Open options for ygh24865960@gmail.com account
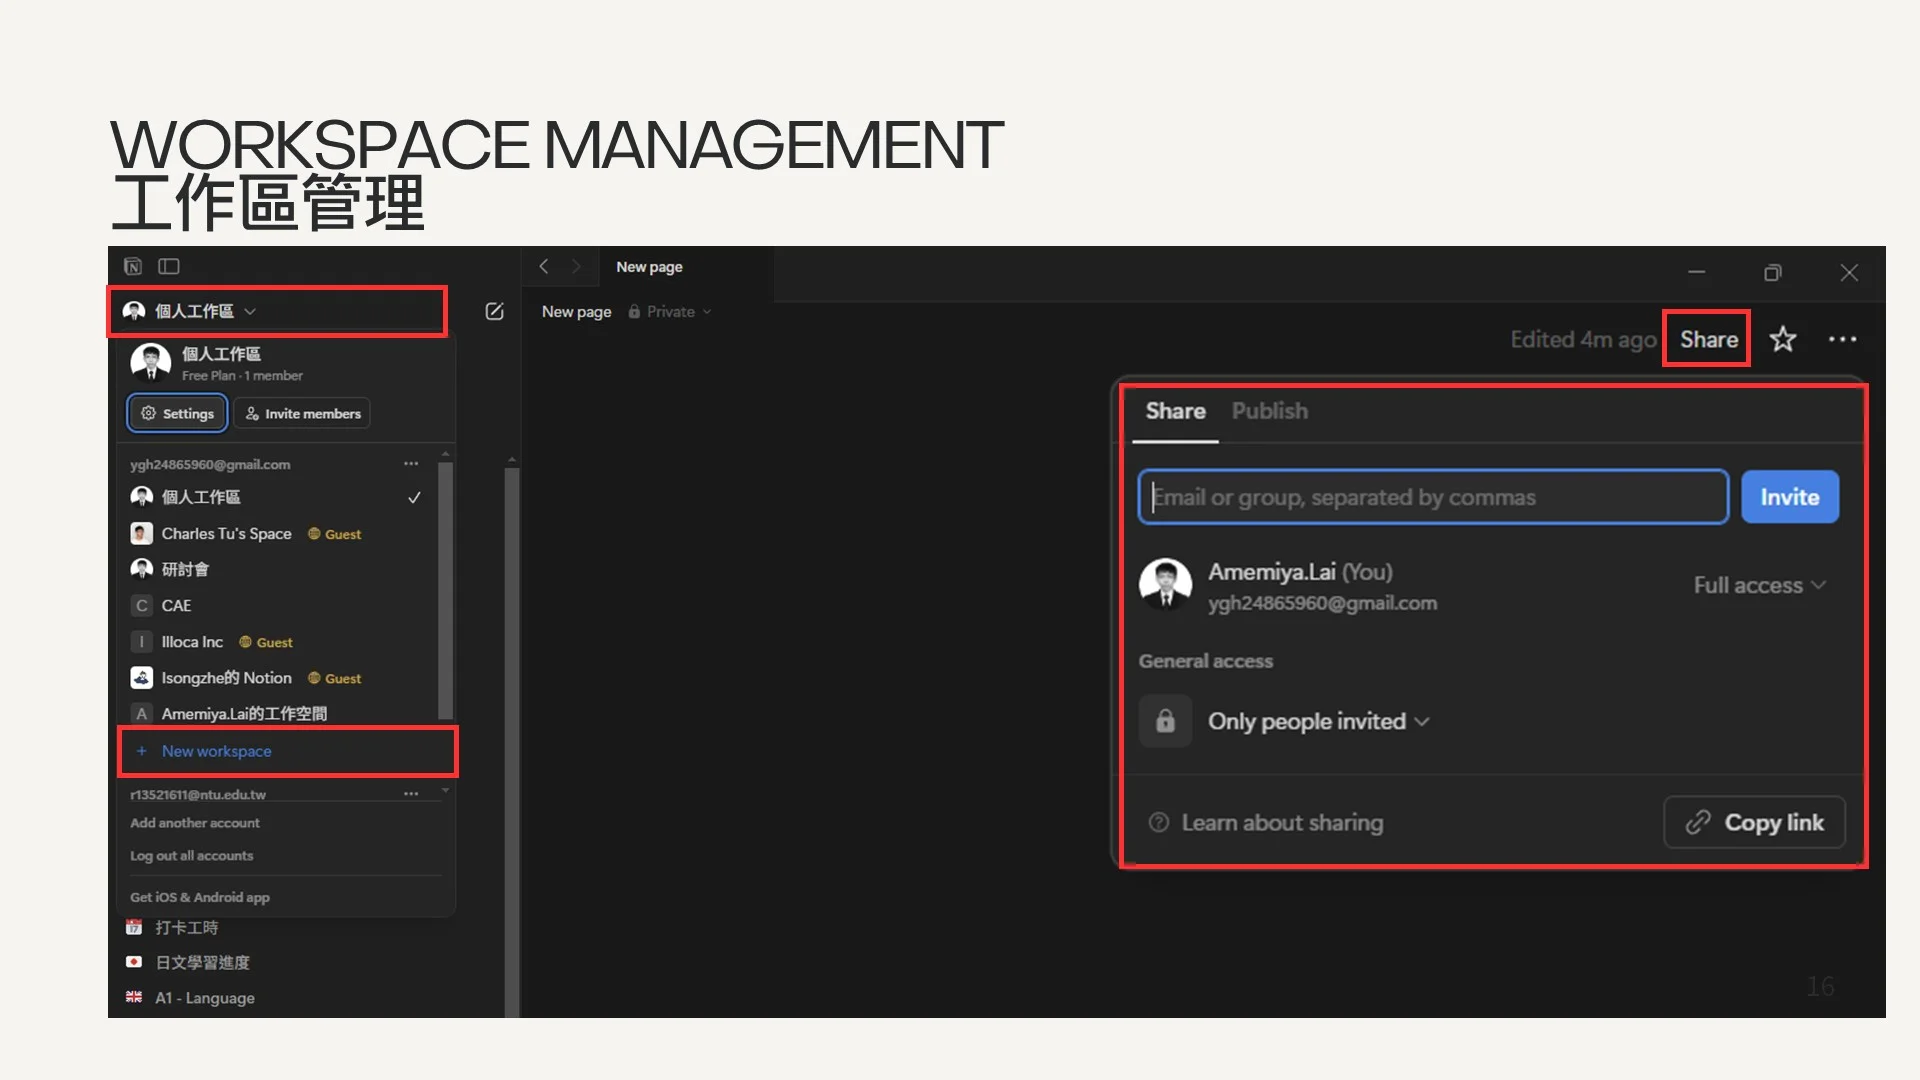Screen dimensions: 1920x1080 [x=411, y=464]
